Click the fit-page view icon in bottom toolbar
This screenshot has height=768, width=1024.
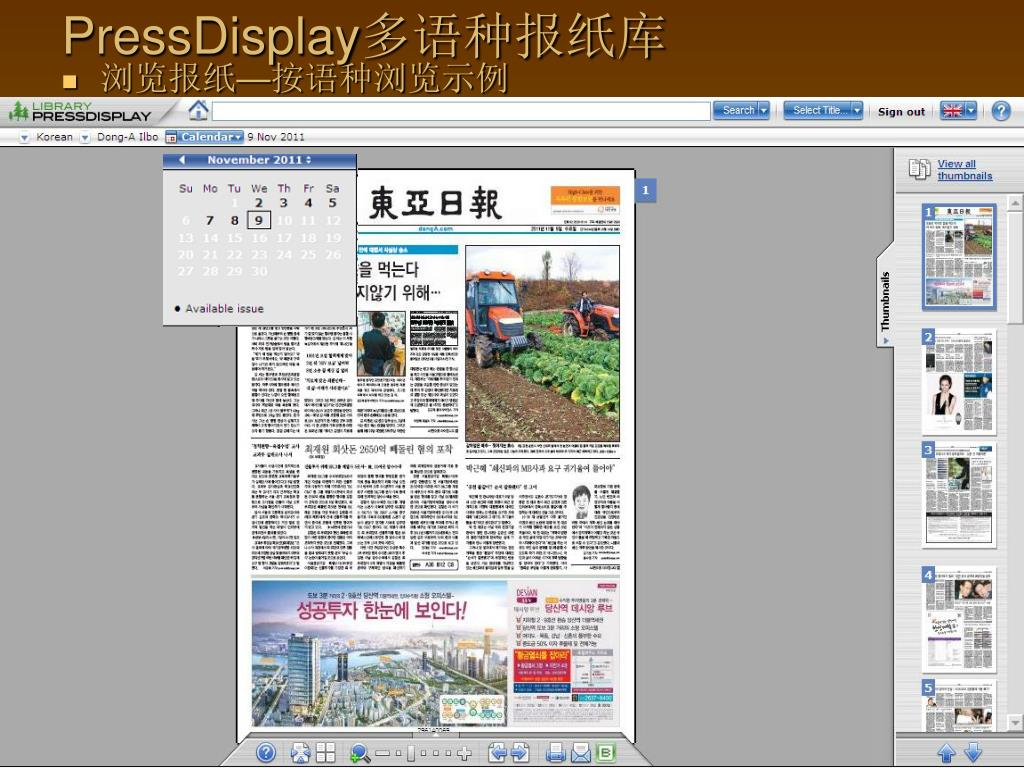300,753
